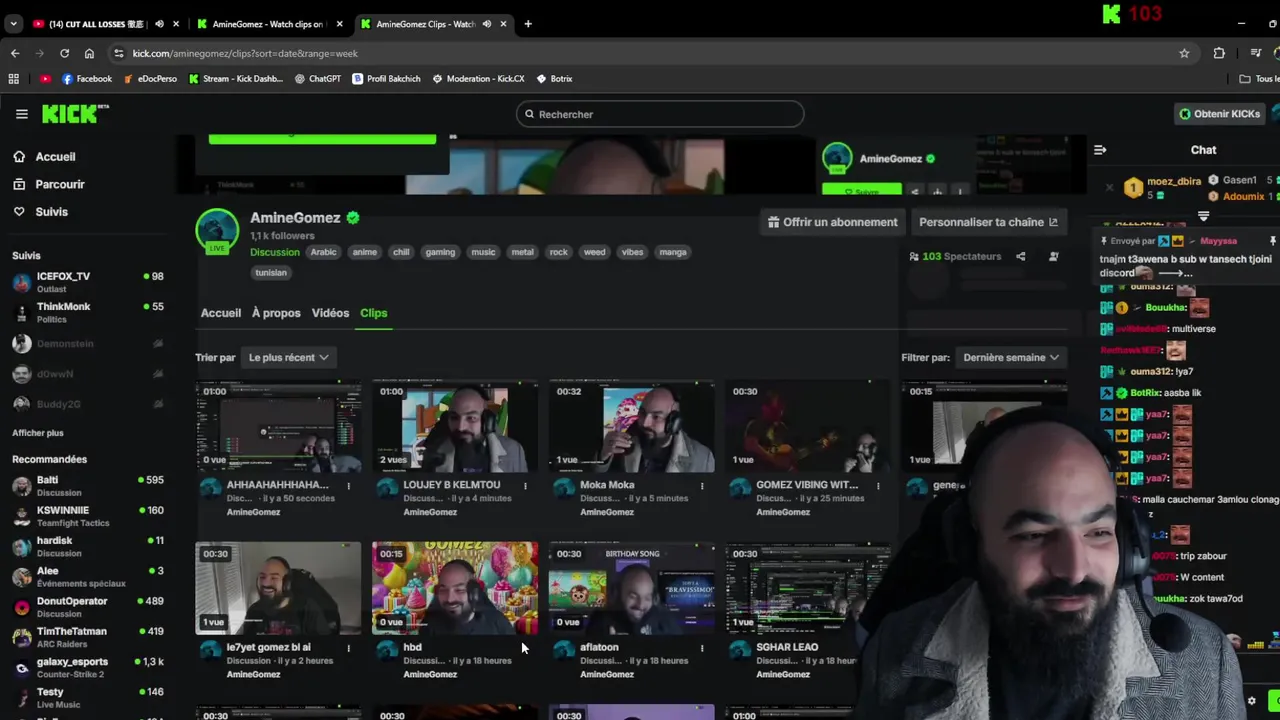Unpin the pinned chat message

click(x=1272, y=241)
